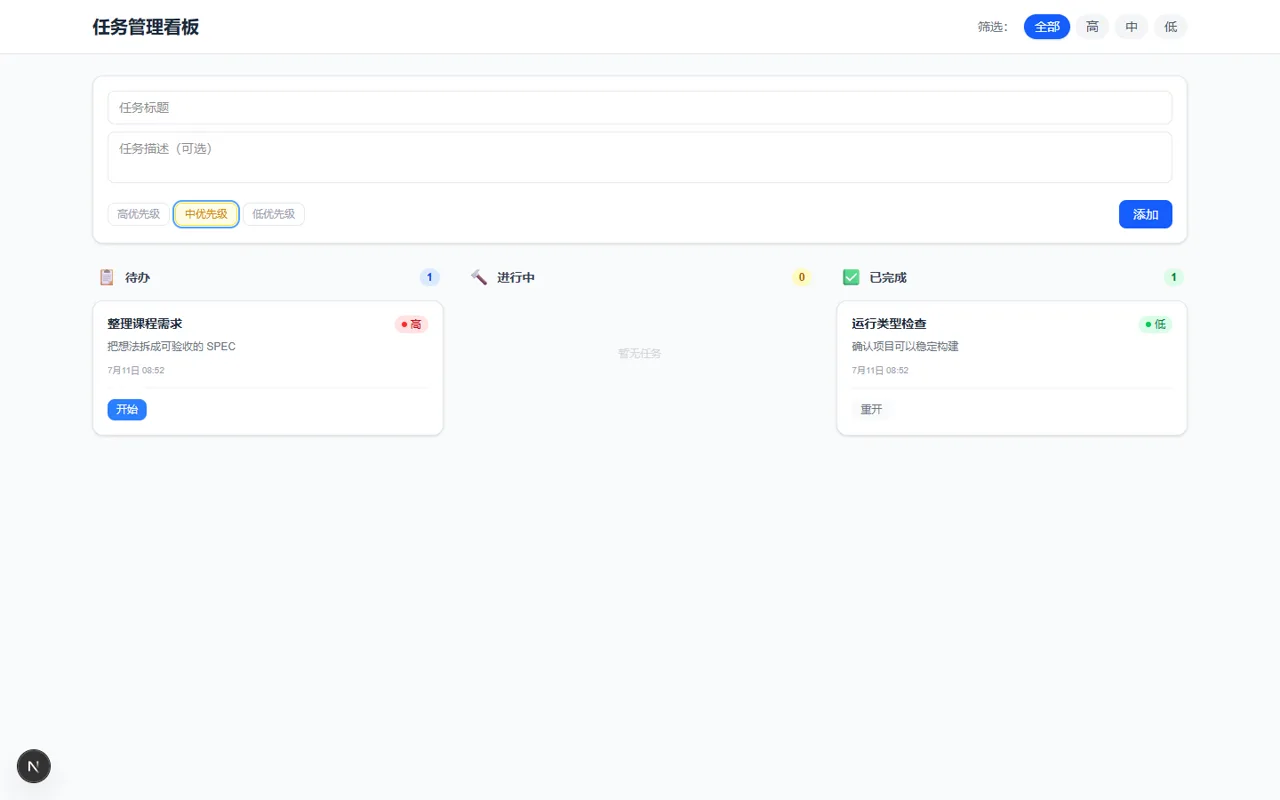Viewport: 1280px width, 800px height.
Task: Click the hammer icon beside 进行中
Action: pos(479,277)
